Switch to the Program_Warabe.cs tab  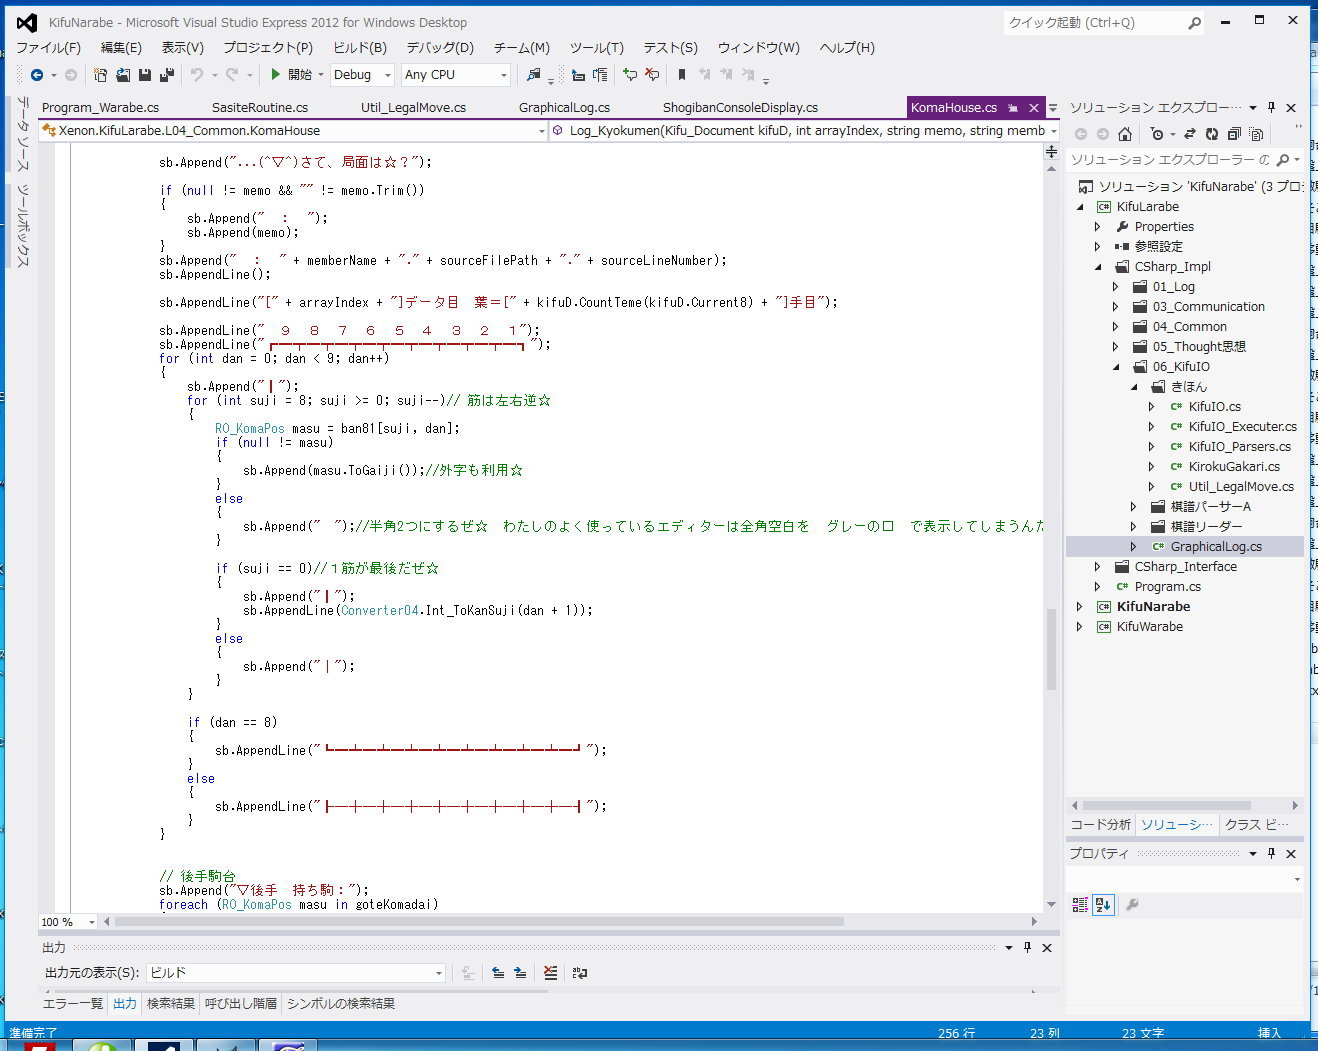[x=100, y=107]
